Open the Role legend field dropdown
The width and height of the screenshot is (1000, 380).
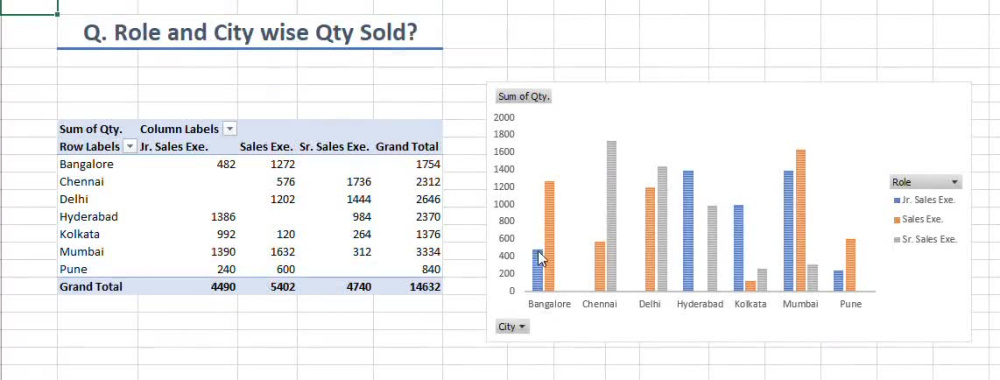(925, 182)
